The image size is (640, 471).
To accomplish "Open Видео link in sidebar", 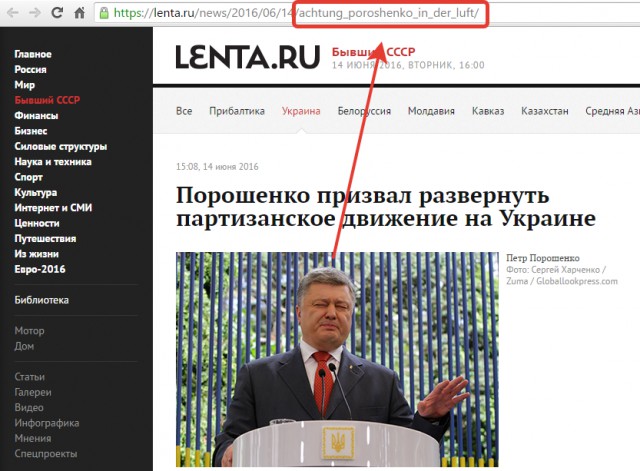I will (29, 407).
